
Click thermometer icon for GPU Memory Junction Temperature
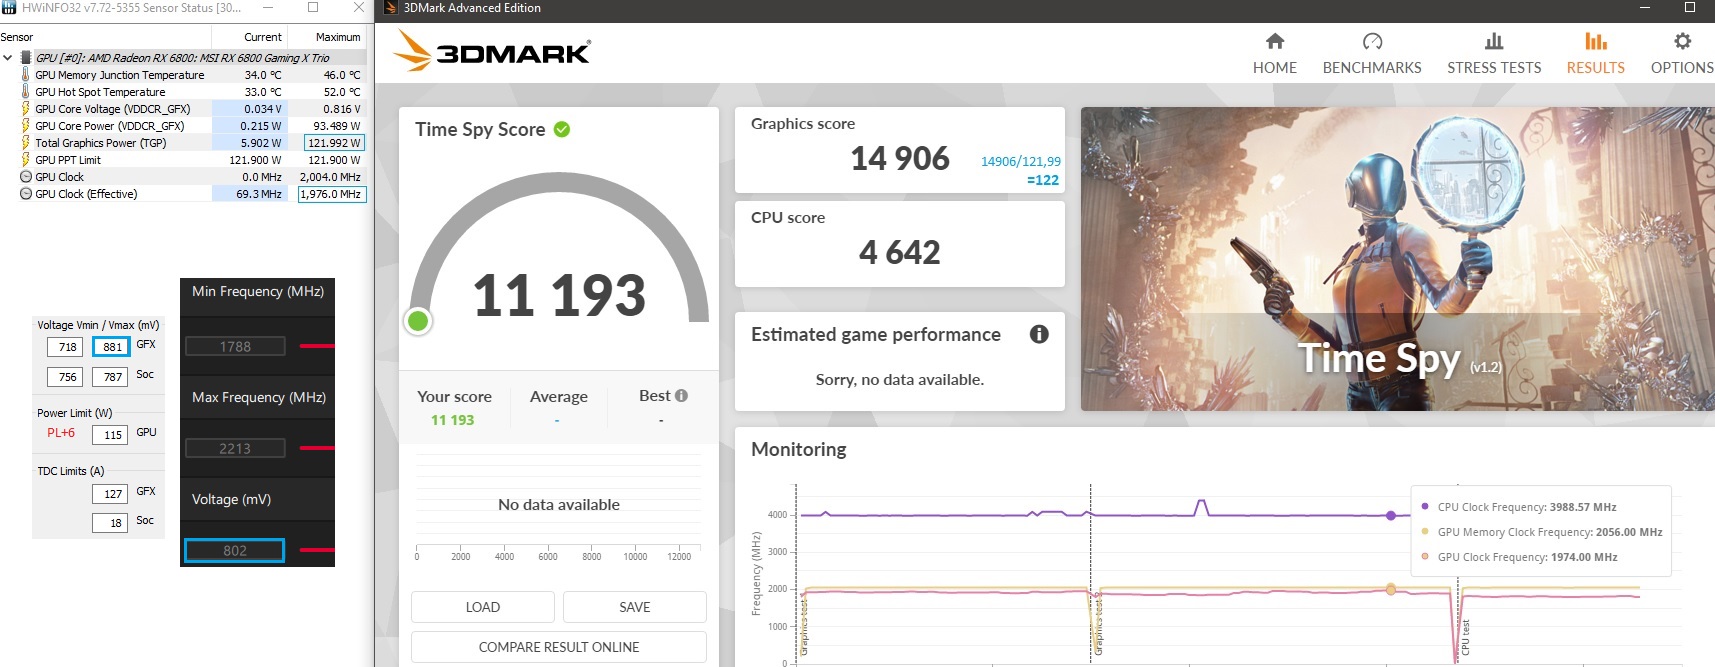tap(26, 74)
